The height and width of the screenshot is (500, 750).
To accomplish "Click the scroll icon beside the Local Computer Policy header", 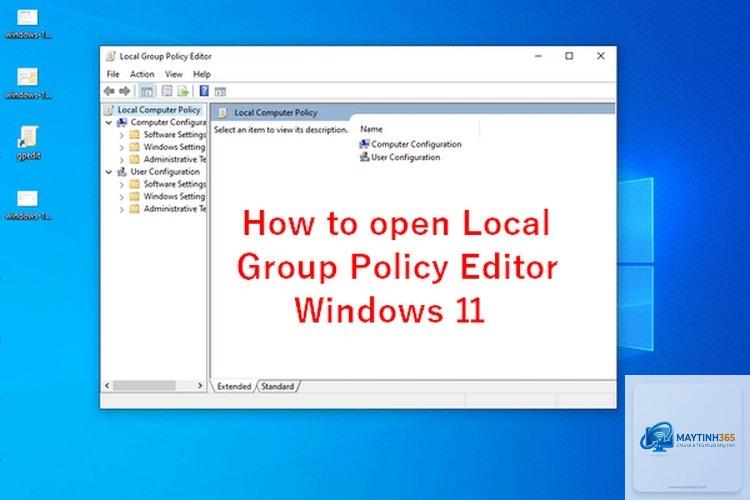I will (x=222, y=113).
